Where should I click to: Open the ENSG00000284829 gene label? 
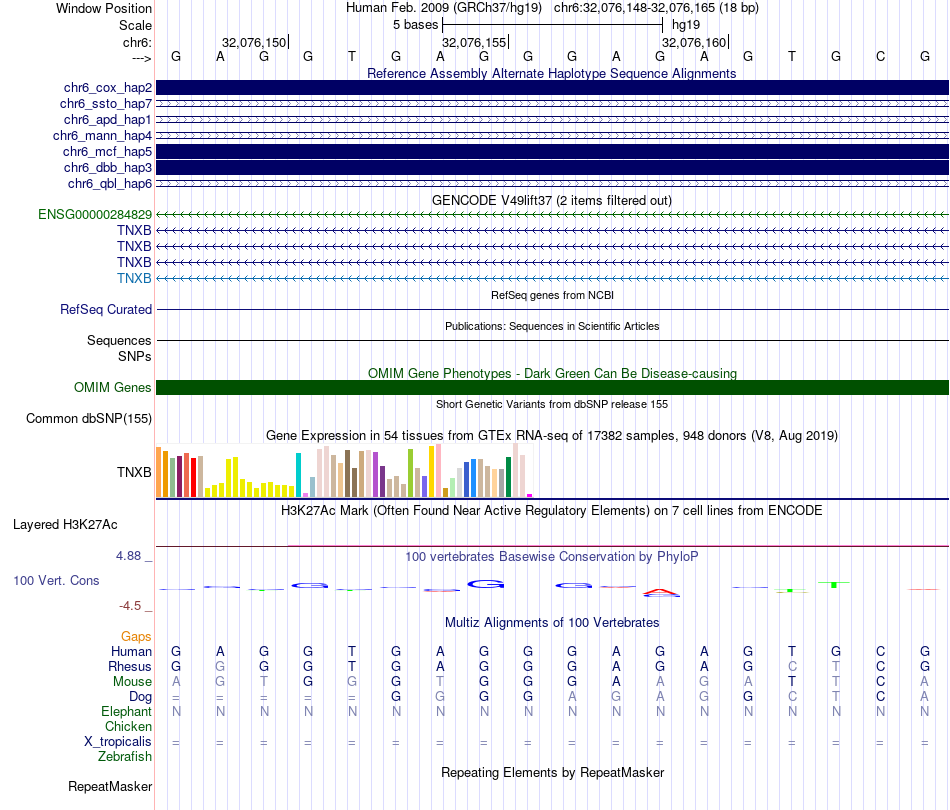click(x=95, y=215)
